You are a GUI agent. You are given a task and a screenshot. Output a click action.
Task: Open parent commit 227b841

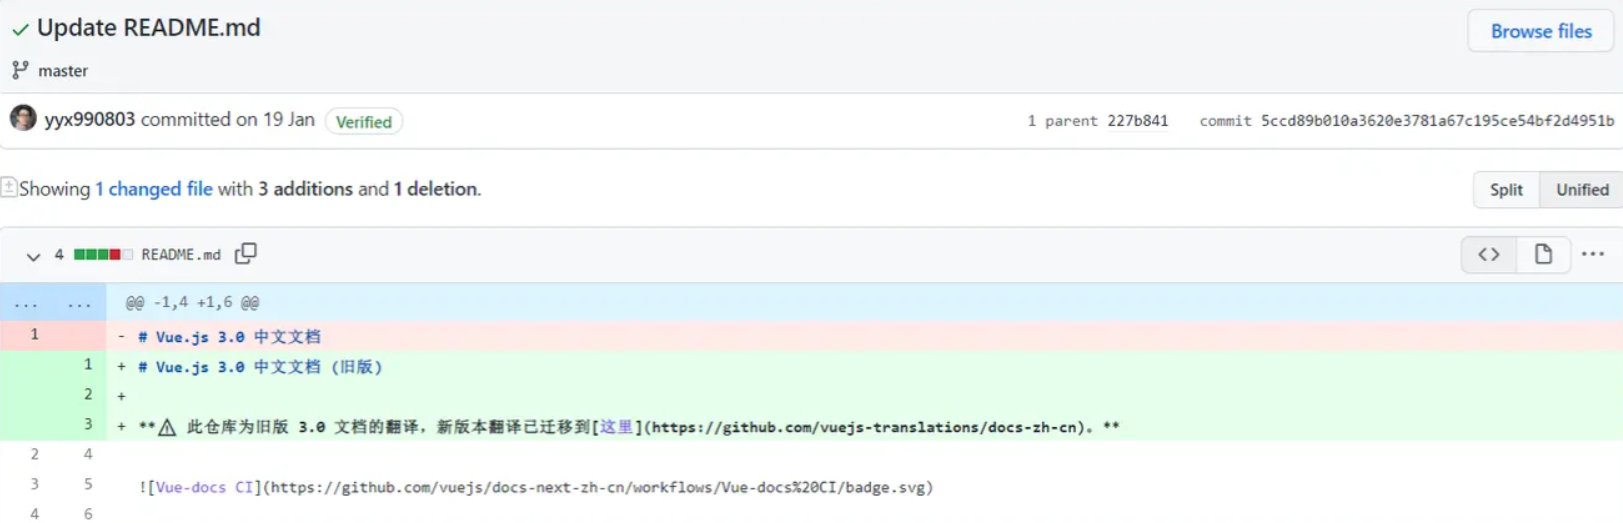click(x=1137, y=120)
